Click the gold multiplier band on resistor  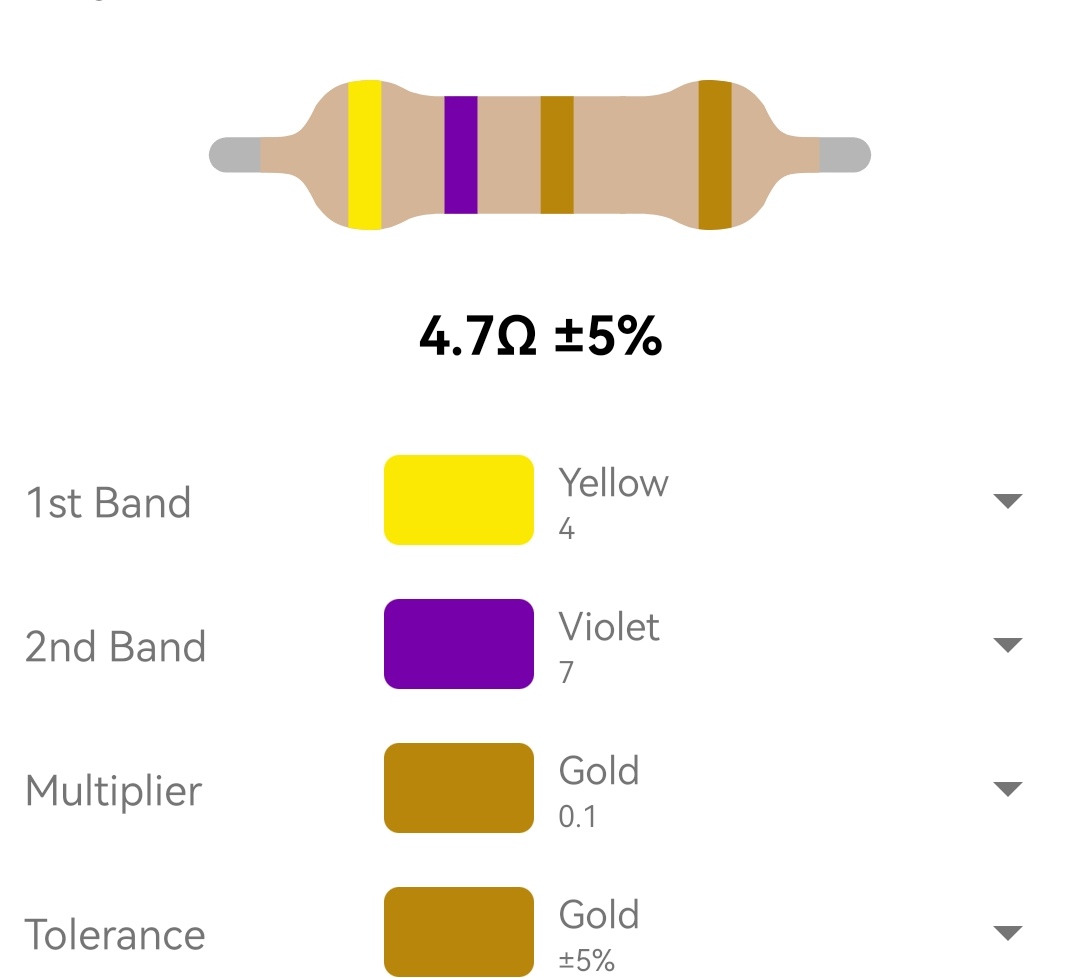pyautogui.click(x=557, y=155)
